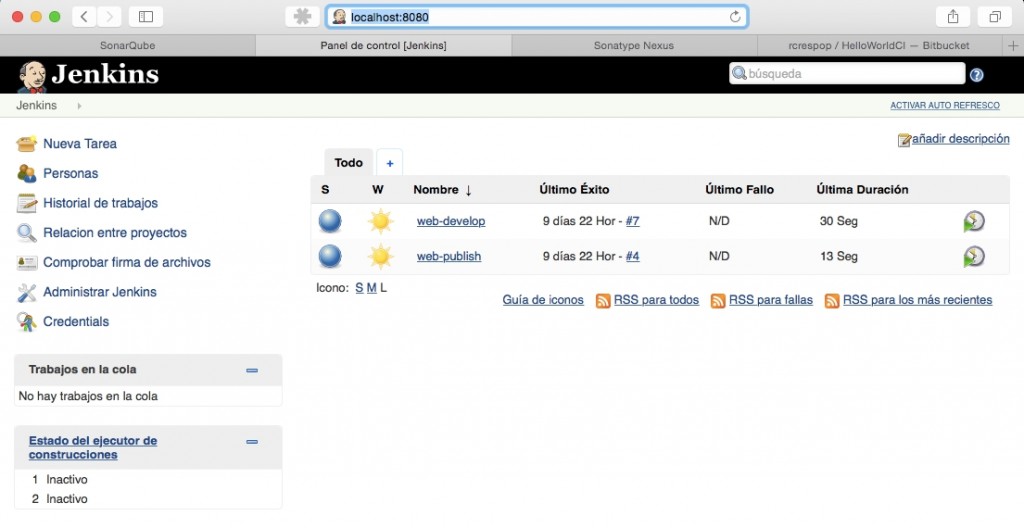The height and width of the screenshot is (528, 1024).
Task: Click the 13 Seg duration cell
Action: [839, 256]
